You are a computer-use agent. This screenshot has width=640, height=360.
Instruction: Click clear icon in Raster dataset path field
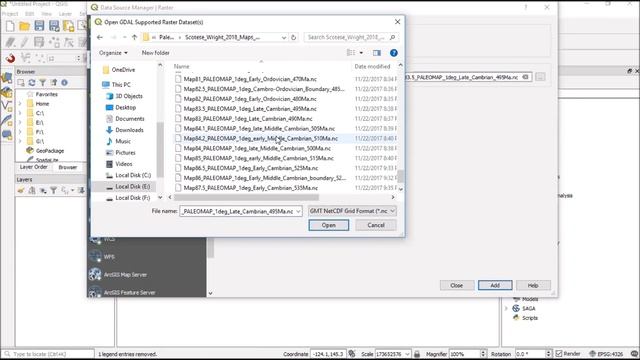526,77
